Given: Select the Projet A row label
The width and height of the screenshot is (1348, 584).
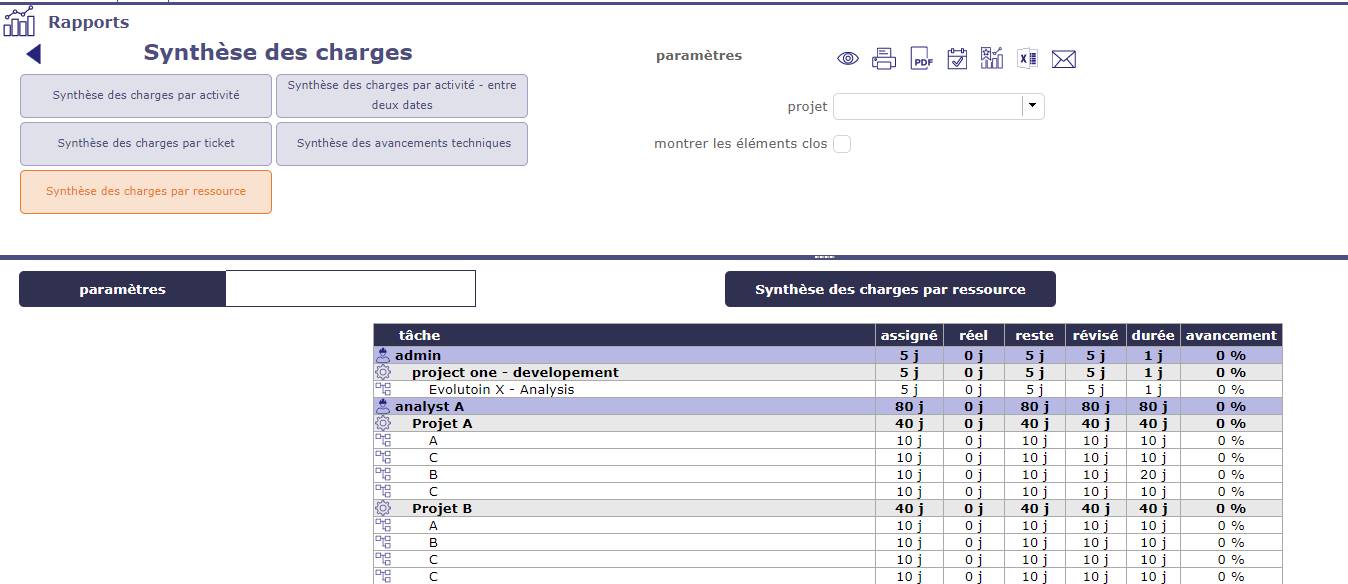Looking at the screenshot, I should pyautogui.click(x=442, y=423).
